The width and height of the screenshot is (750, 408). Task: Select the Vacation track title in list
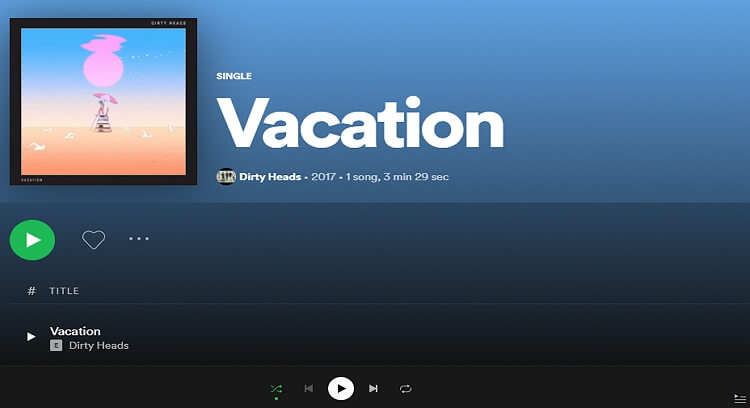75,331
